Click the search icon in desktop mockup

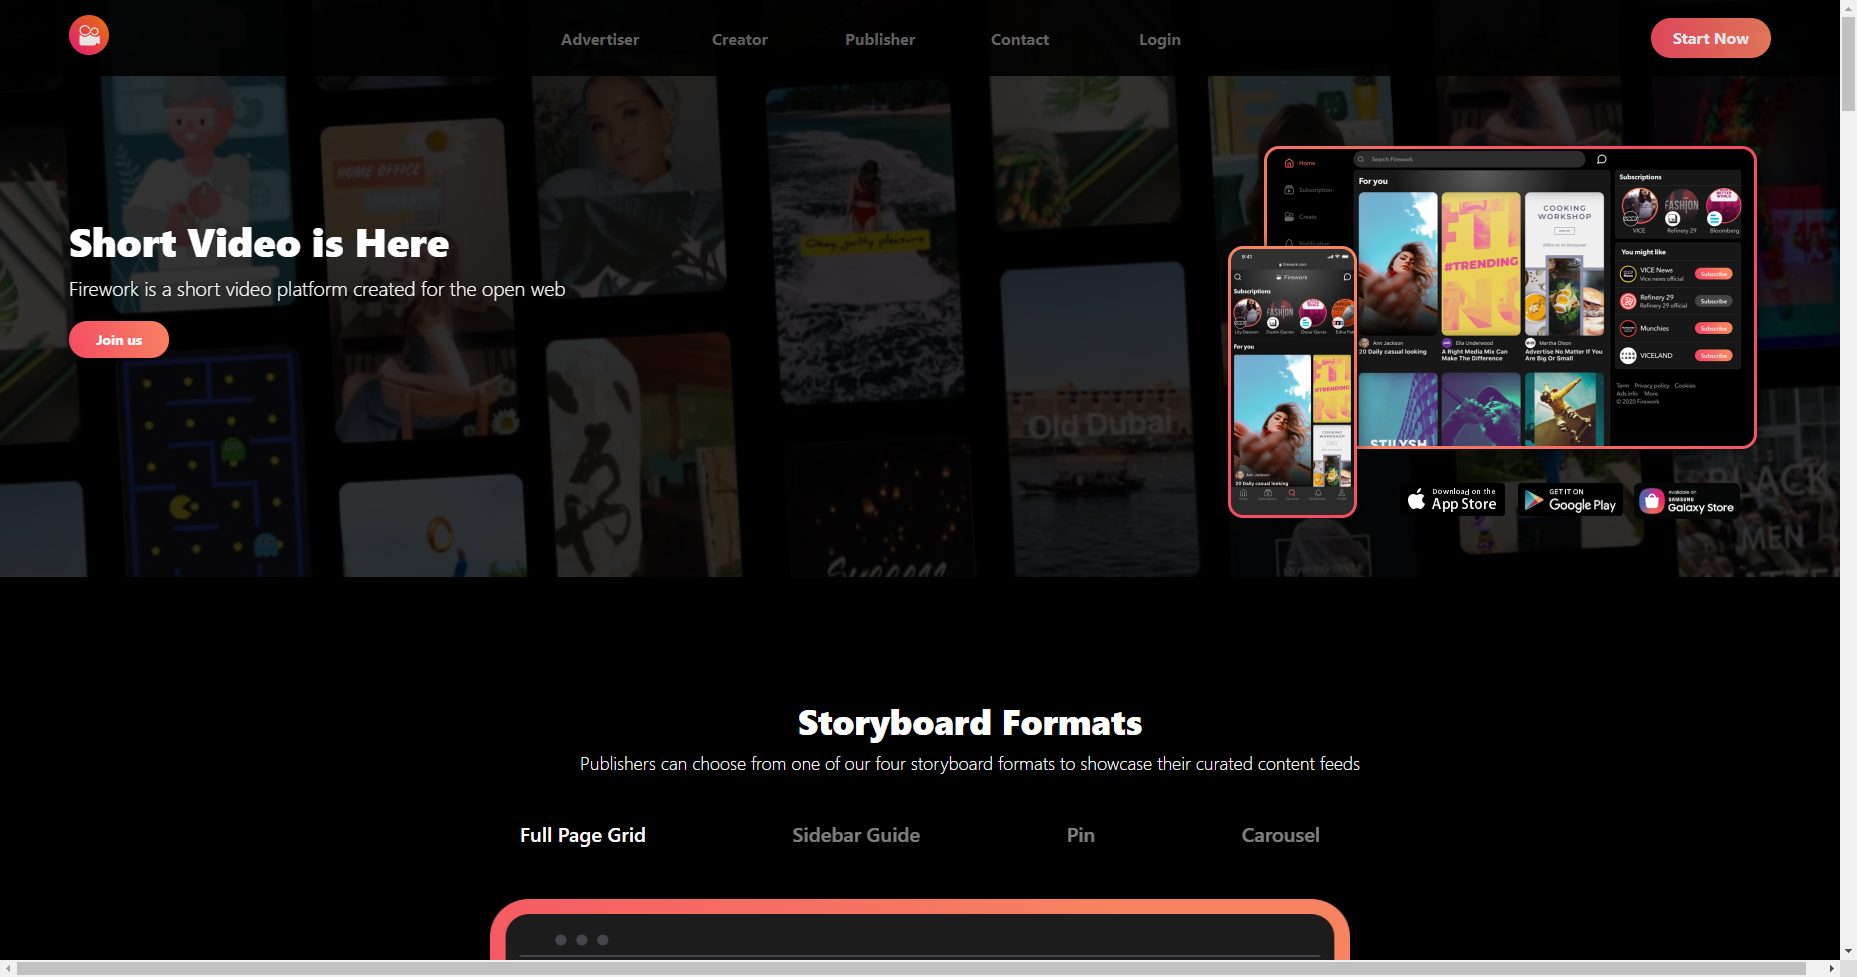[x=1361, y=159]
